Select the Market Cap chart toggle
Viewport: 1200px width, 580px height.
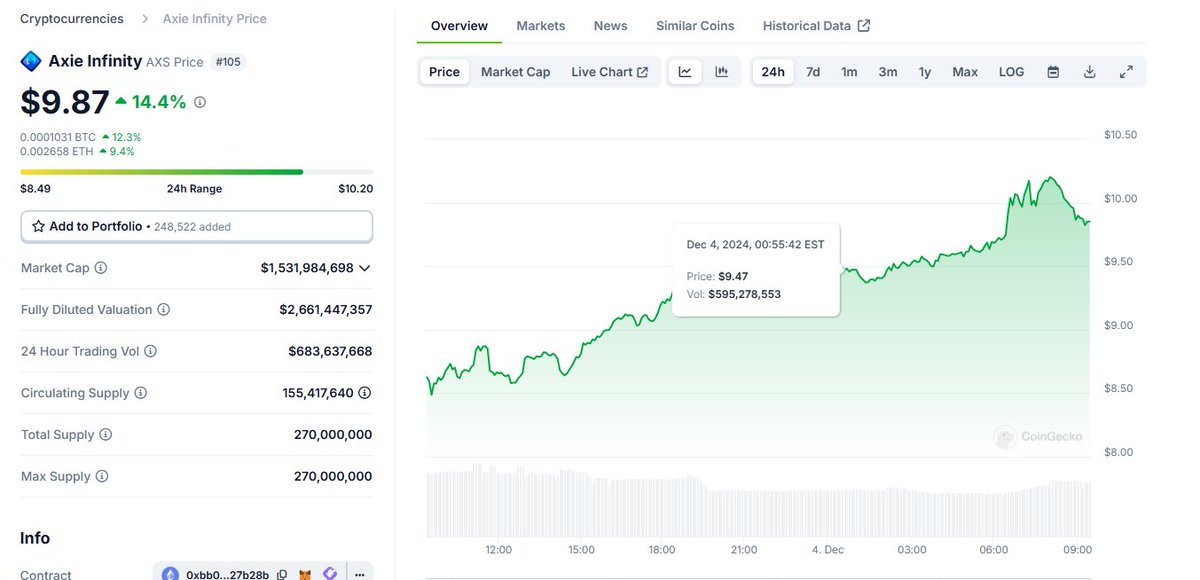(x=515, y=72)
